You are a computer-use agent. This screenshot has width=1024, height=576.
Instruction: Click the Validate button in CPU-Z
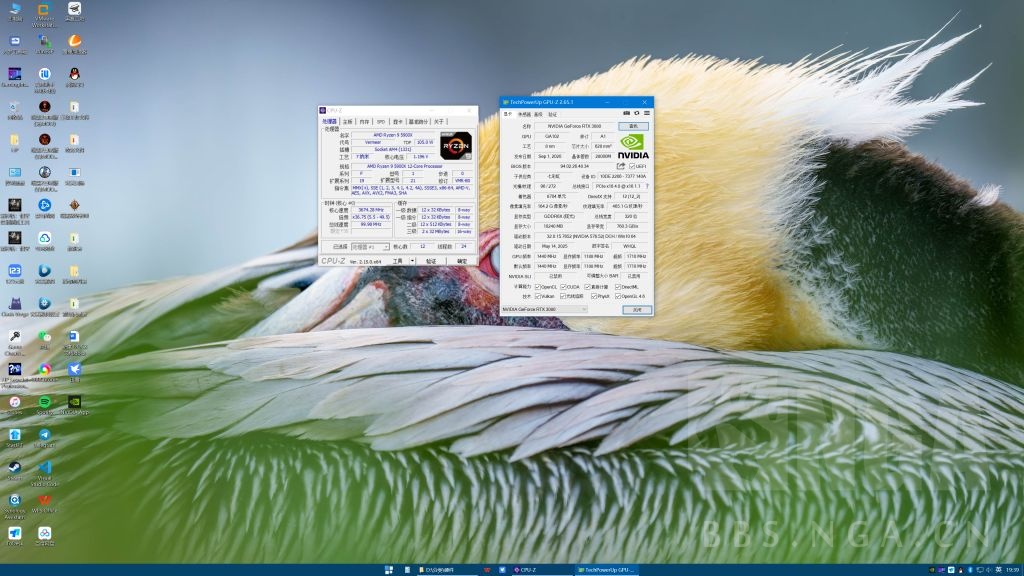[430, 260]
